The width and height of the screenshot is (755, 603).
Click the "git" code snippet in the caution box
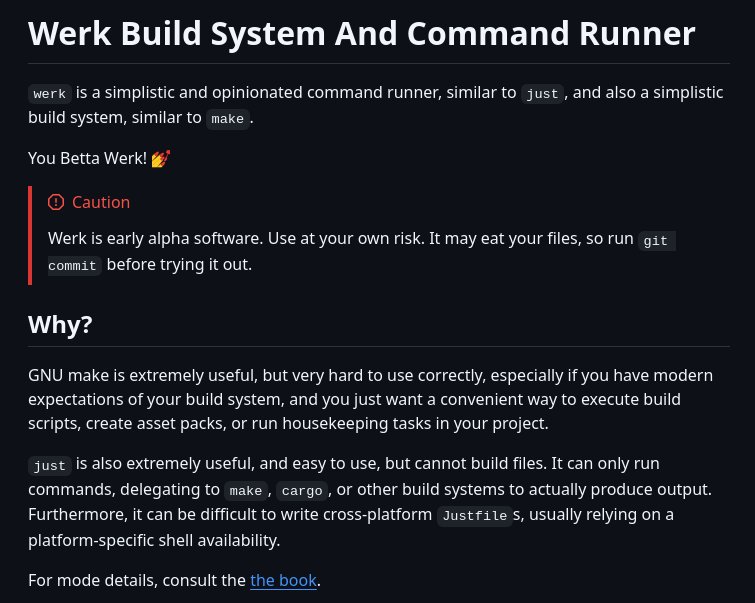tap(656, 240)
